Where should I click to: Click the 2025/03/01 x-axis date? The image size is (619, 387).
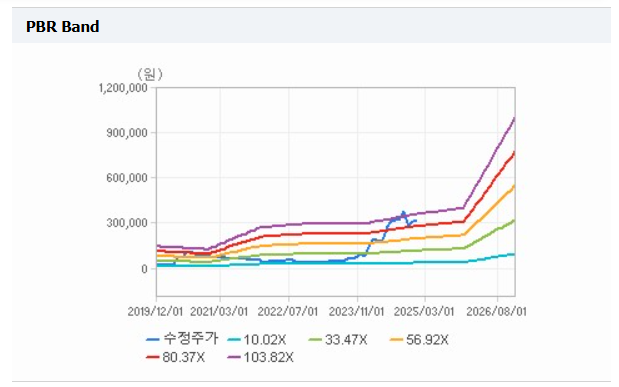pos(424,312)
